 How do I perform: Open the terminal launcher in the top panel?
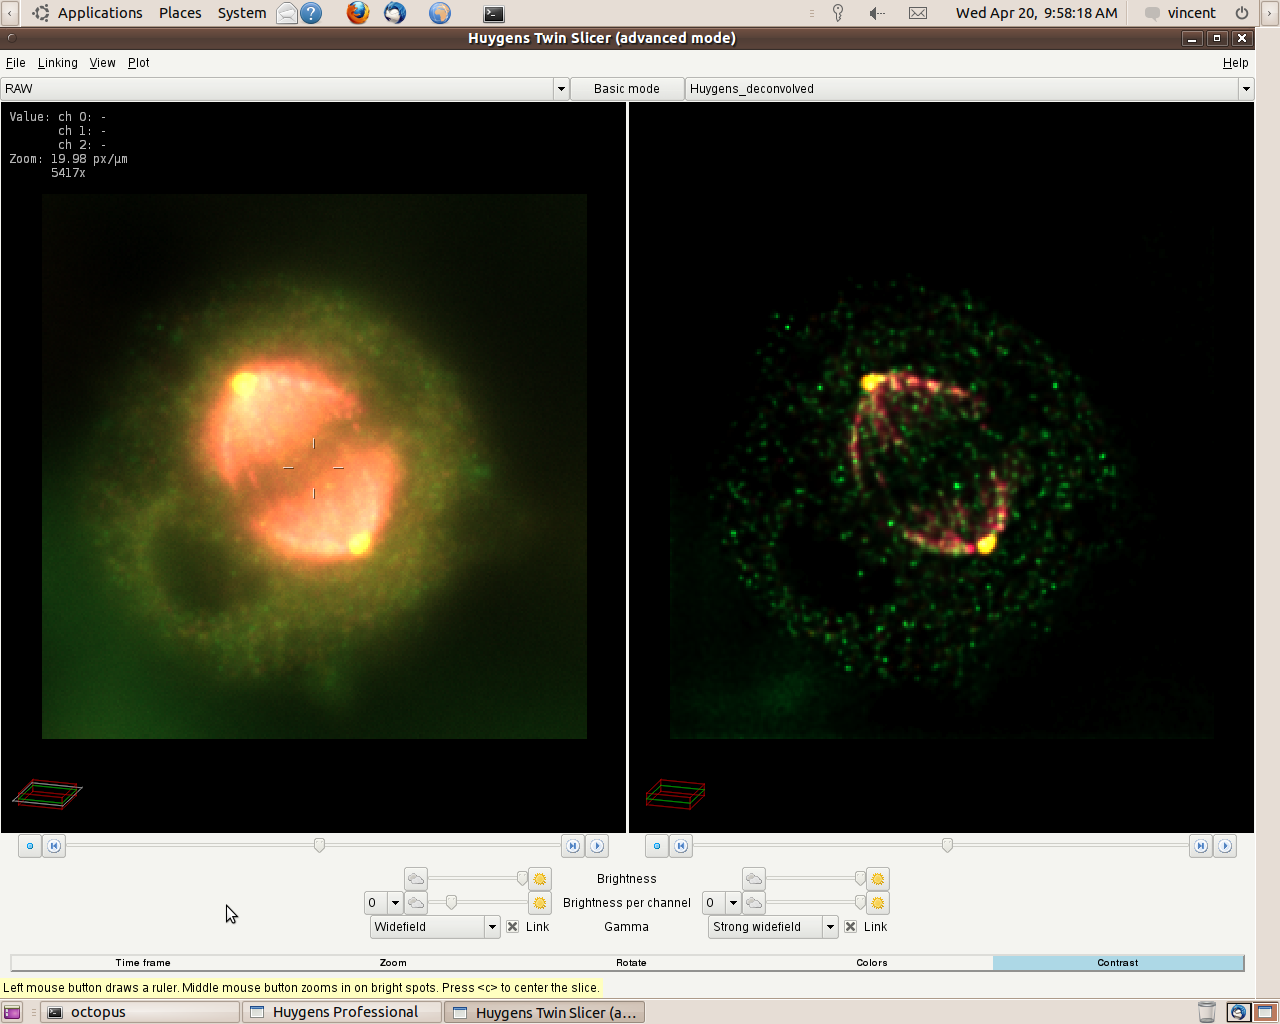click(x=493, y=13)
